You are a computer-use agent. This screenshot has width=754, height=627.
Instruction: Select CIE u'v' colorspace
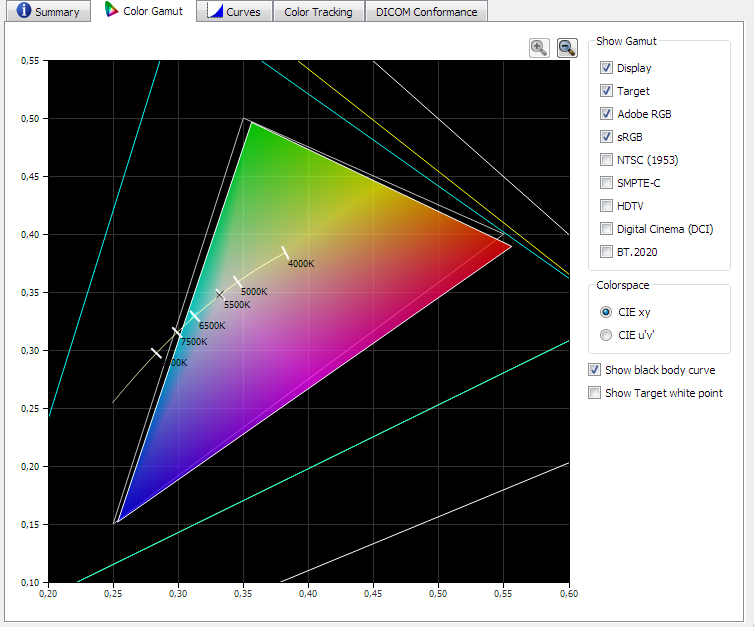pyautogui.click(x=606, y=335)
